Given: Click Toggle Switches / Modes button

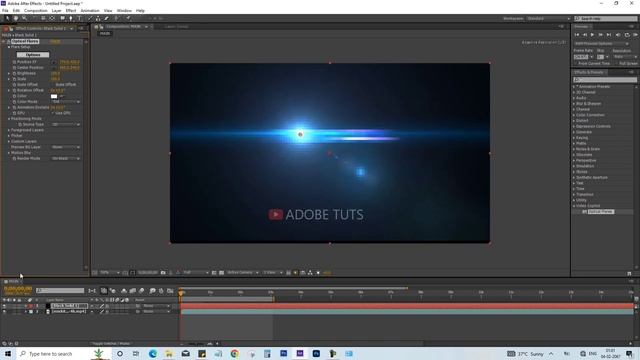Looking at the screenshot, I should (x=111, y=344).
